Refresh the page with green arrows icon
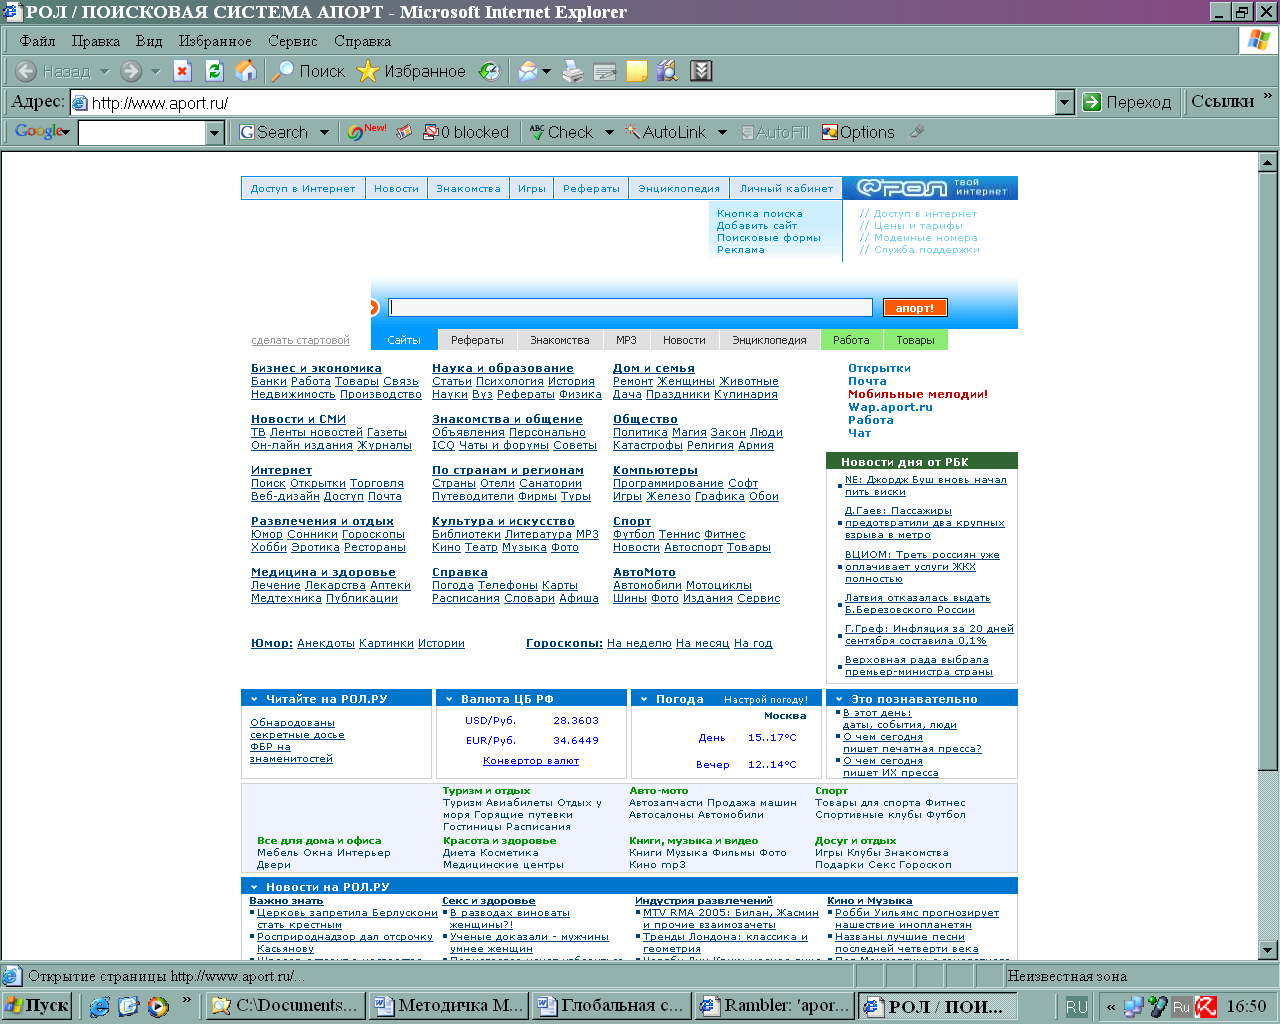This screenshot has height=1024, width=1280. coord(214,71)
